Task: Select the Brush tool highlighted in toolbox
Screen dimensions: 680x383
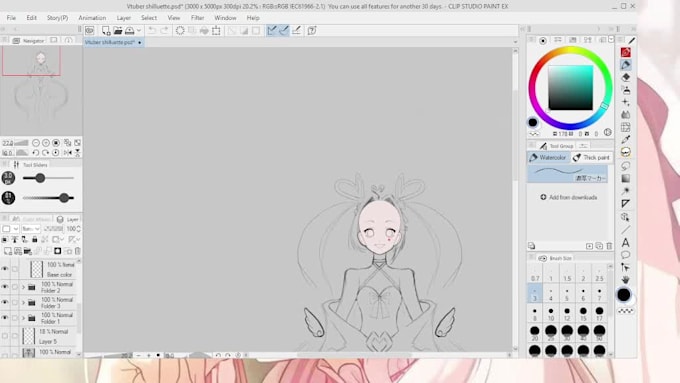Action: click(x=626, y=65)
